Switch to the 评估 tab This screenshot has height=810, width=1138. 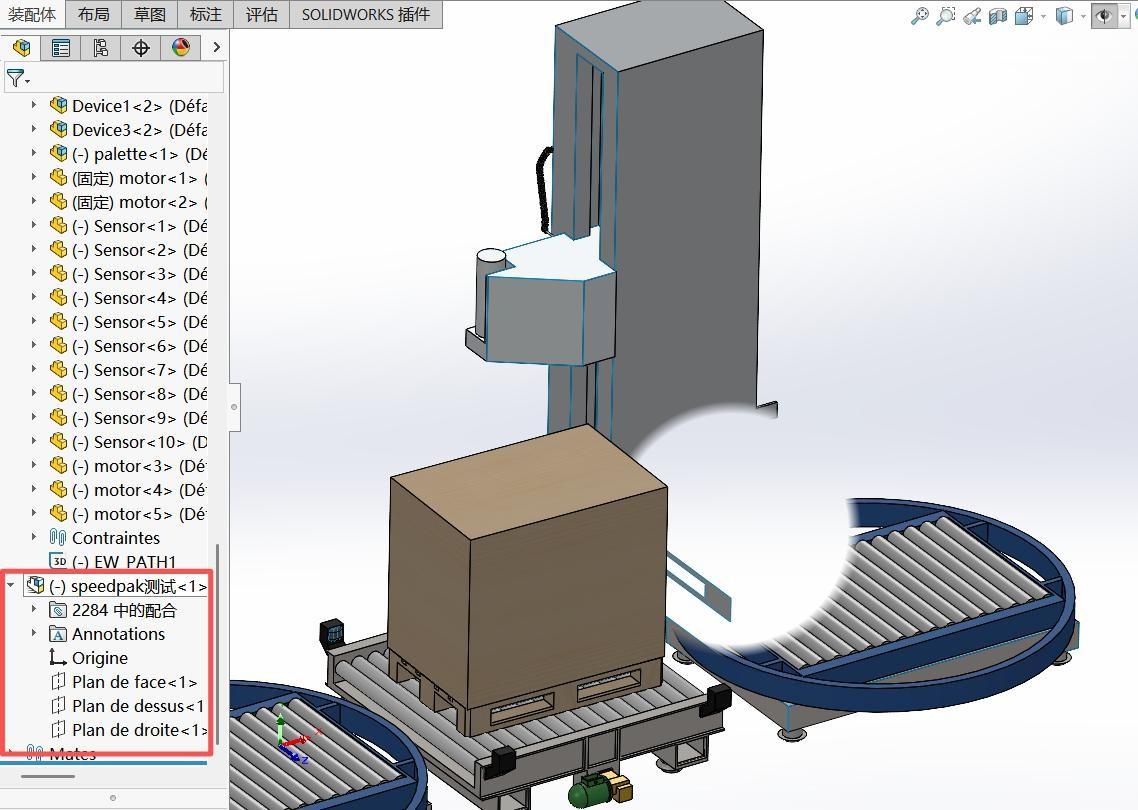coord(261,15)
